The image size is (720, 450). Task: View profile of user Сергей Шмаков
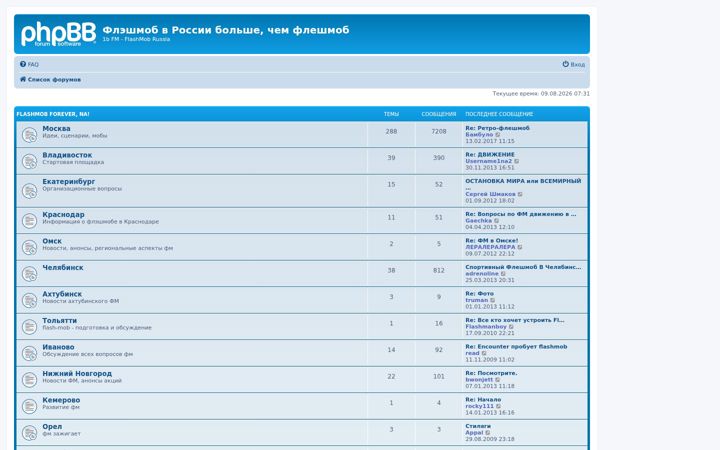[x=490, y=194]
